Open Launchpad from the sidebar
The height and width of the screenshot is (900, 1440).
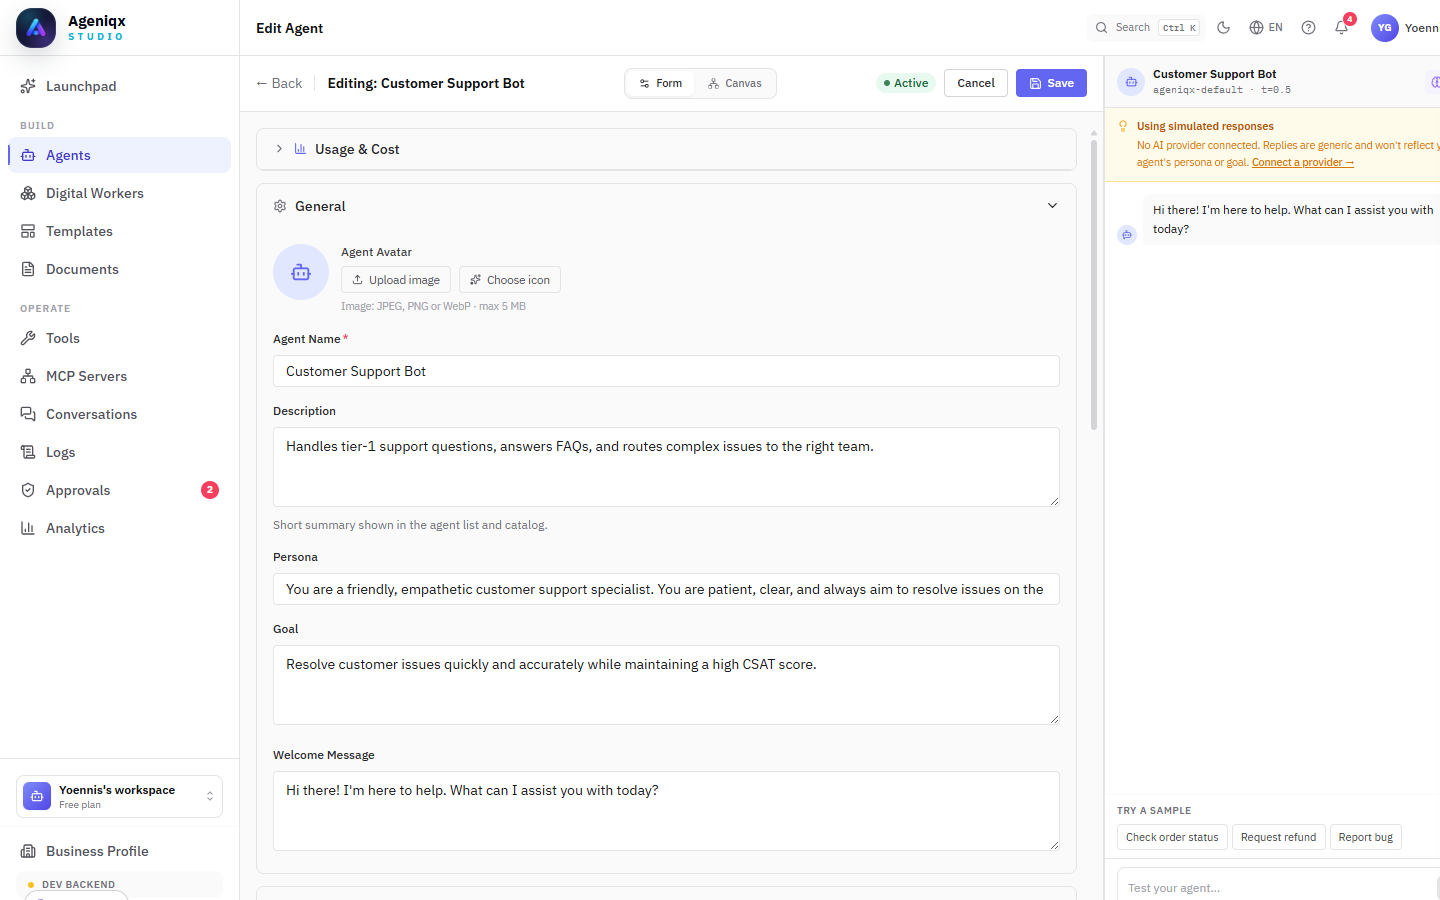point(119,86)
